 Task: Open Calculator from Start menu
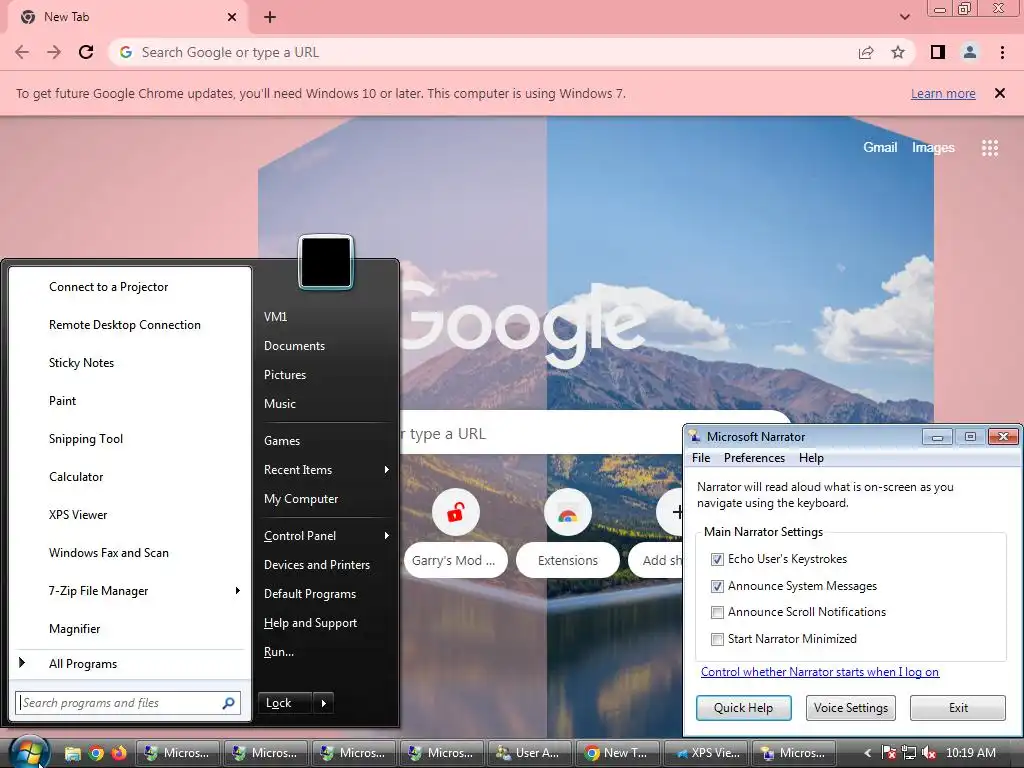(129, 477)
